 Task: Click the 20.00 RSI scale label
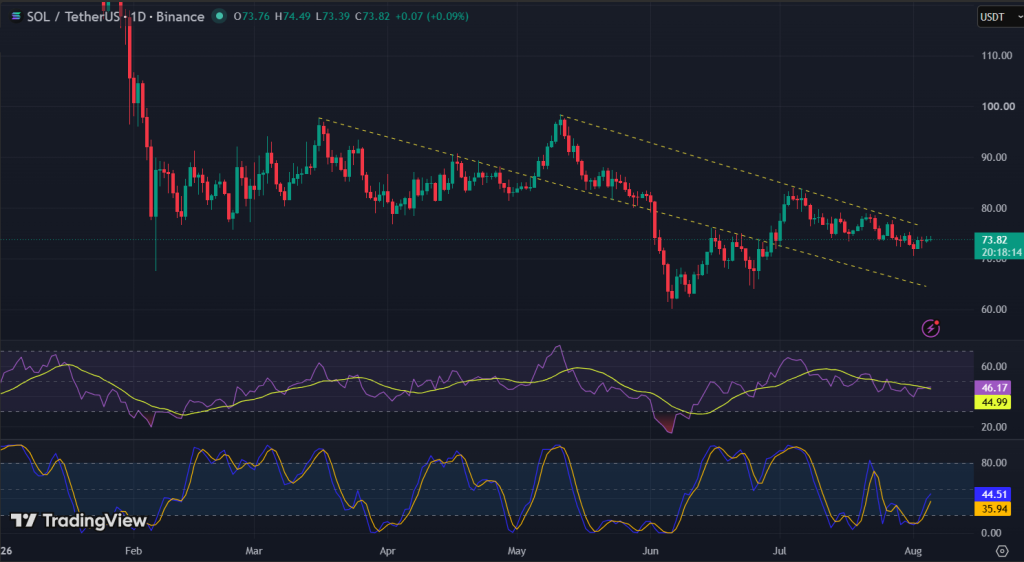(x=993, y=427)
